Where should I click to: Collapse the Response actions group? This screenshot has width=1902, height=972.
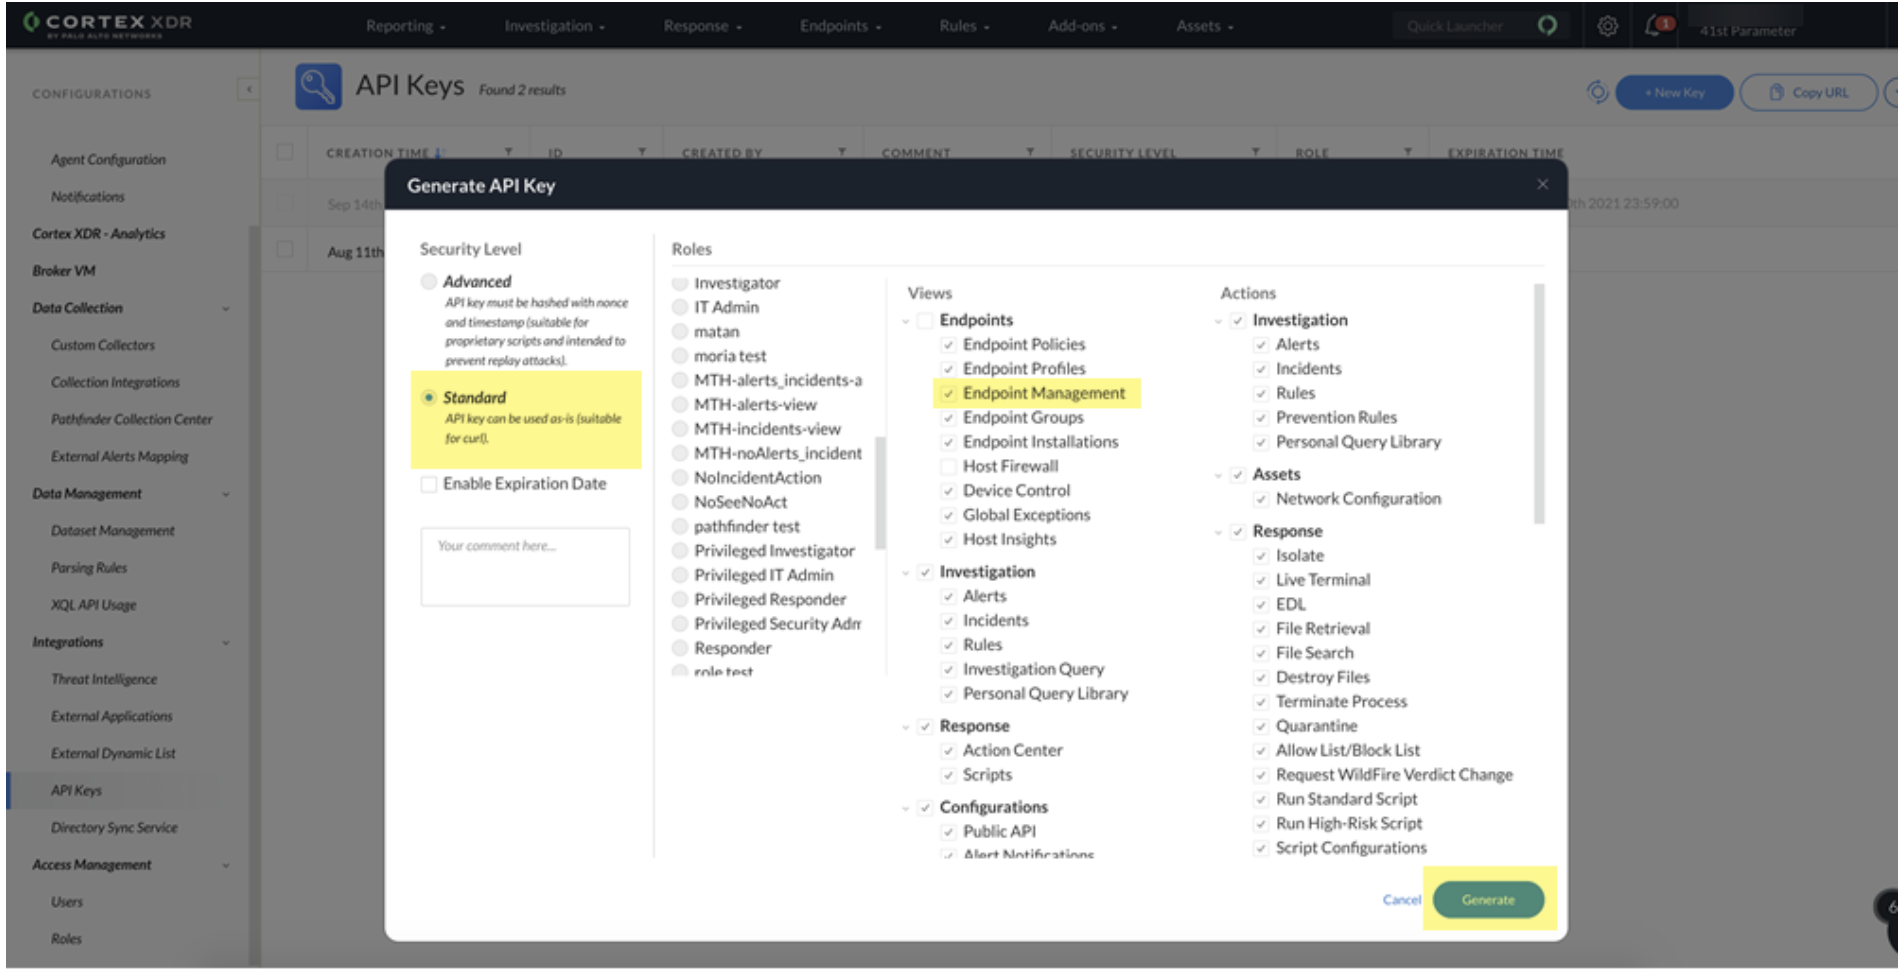pyautogui.click(x=1218, y=532)
